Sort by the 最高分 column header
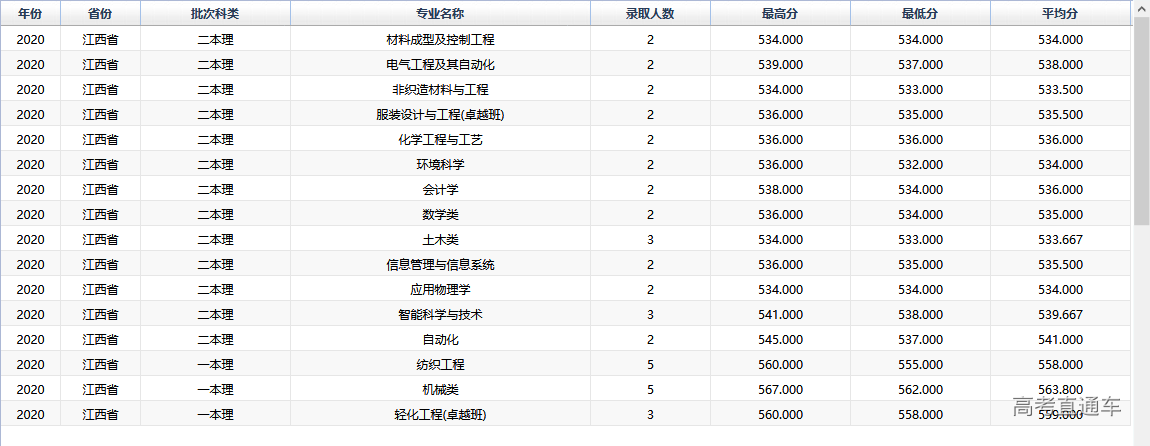 tap(780, 13)
